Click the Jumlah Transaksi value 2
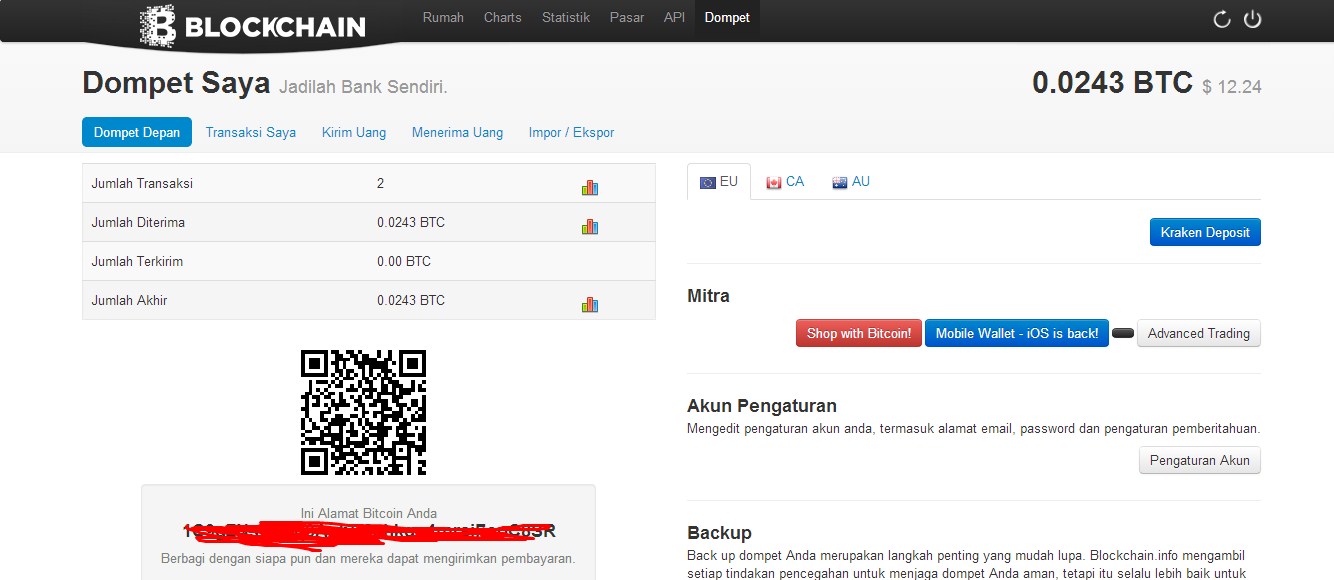 pyautogui.click(x=380, y=183)
